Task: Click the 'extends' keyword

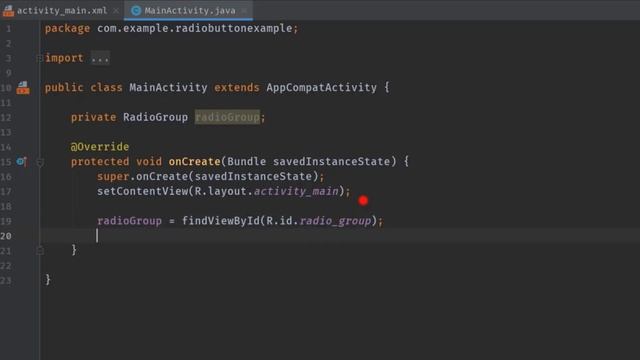Action: click(x=237, y=87)
